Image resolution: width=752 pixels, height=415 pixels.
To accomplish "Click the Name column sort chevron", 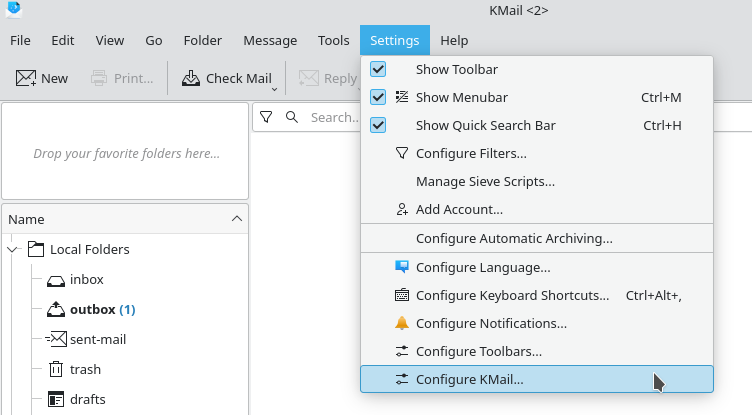I will [x=237, y=218].
